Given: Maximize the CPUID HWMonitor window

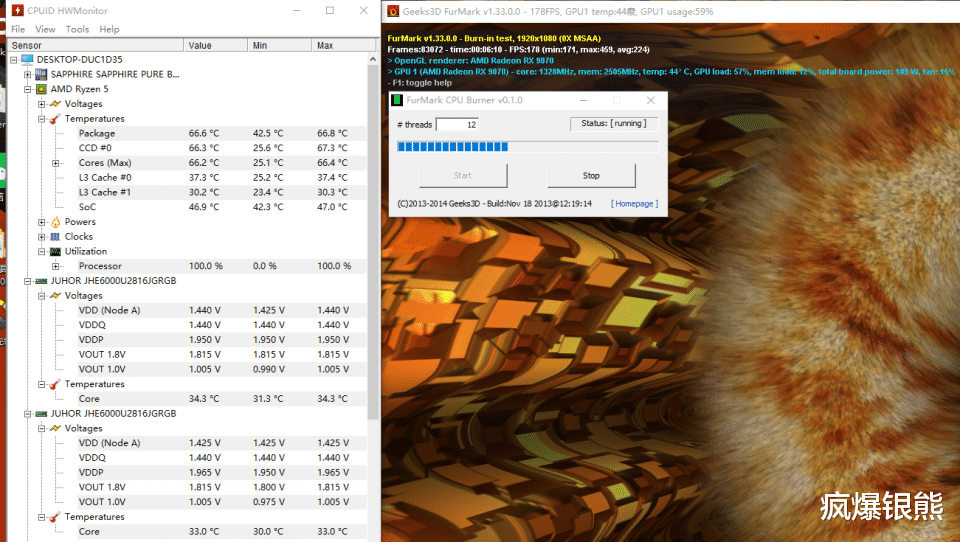Looking at the screenshot, I should coord(330,10).
